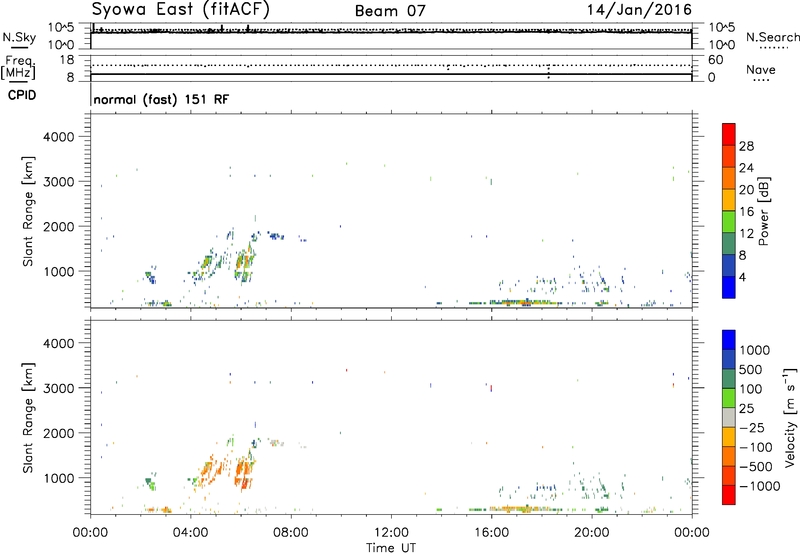Select the "Velocity [m s⁻¹]" colorbar title
The image size is (800, 554).
coord(790,418)
